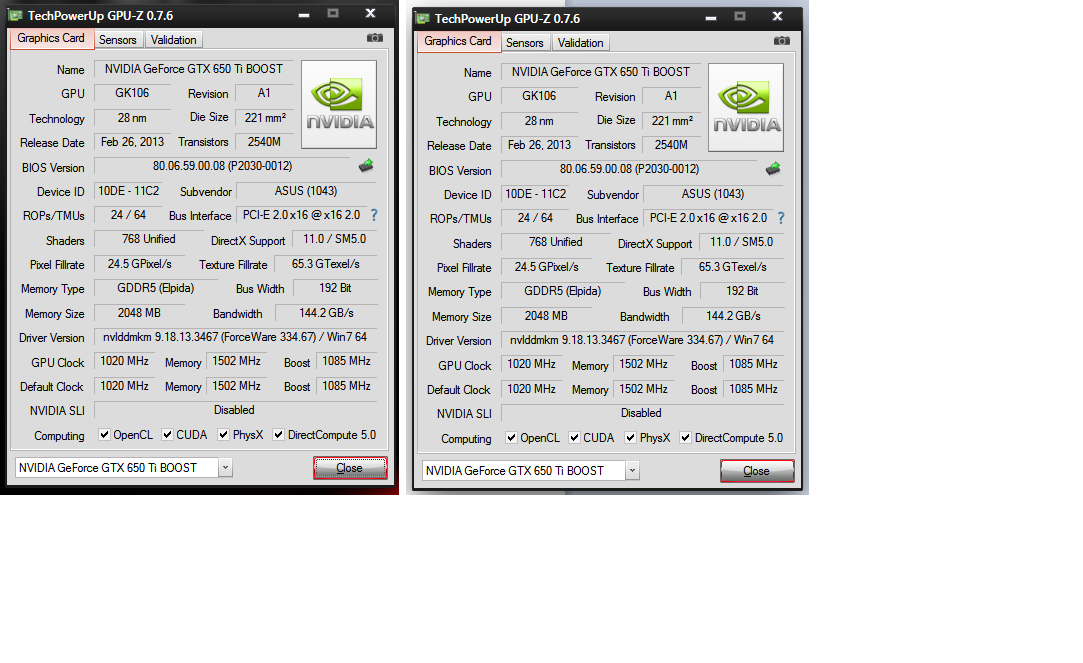Click 144.2 GB/s bandwidth value in left window
This screenshot has height=663, width=1083.
(x=326, y=313)
